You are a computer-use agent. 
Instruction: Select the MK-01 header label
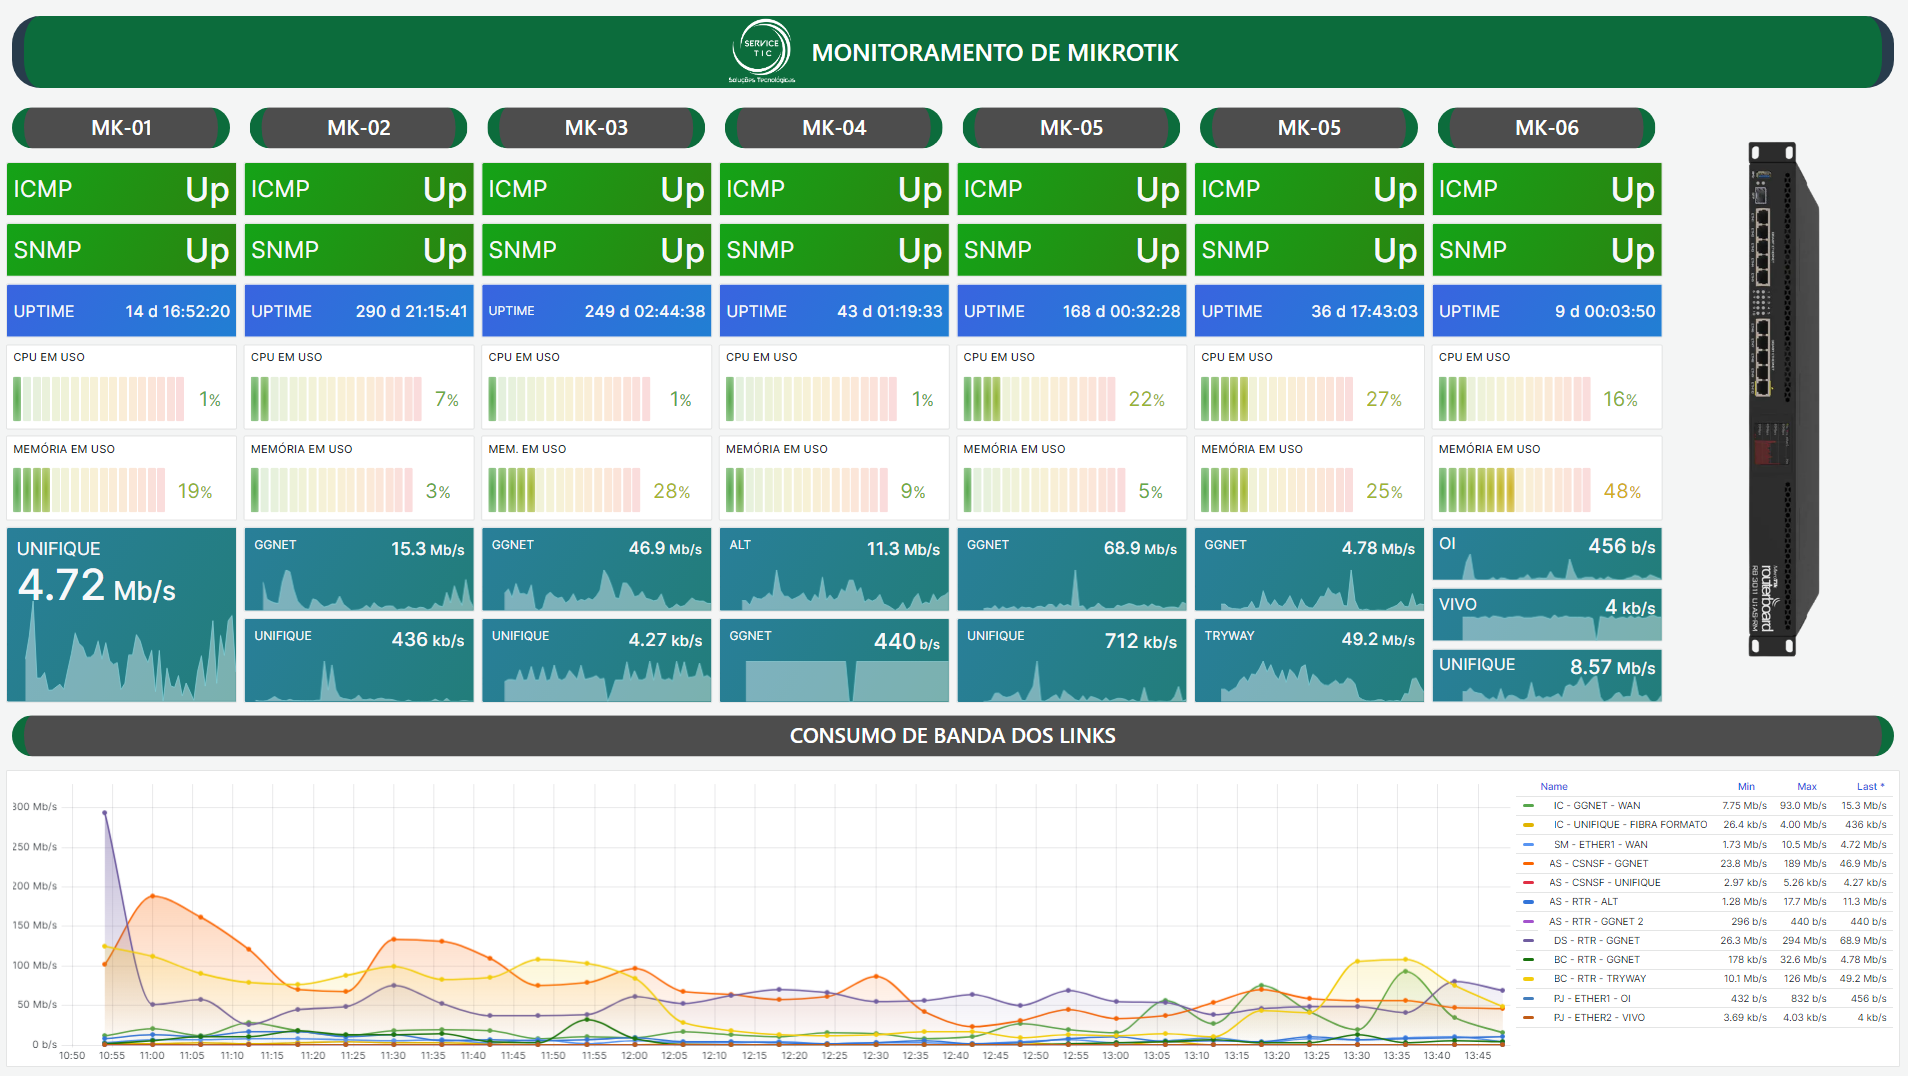pyautogui.click(x=121, y=128)
